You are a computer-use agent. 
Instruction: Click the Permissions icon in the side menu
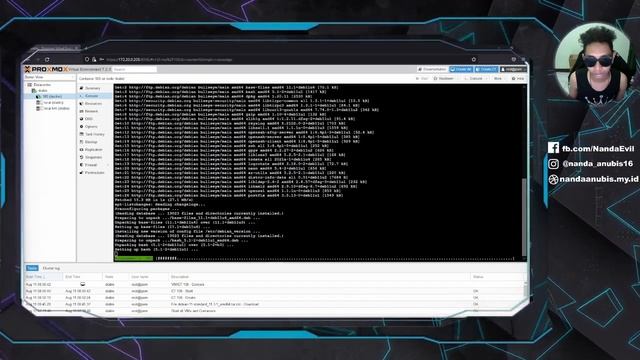click(x=81, y=173)
